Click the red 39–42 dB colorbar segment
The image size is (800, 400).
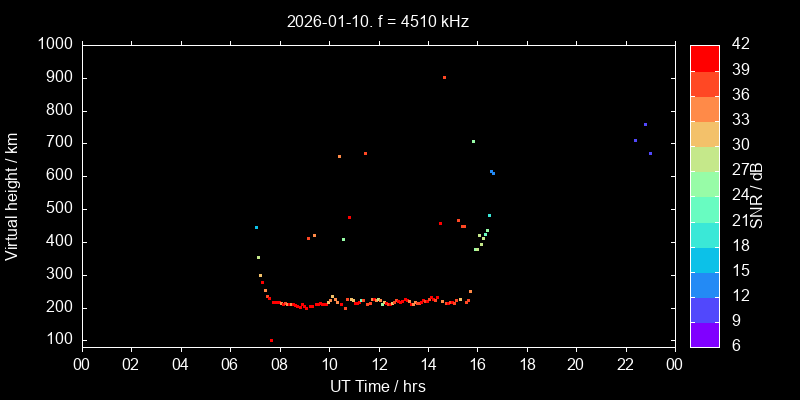(704, 58)
